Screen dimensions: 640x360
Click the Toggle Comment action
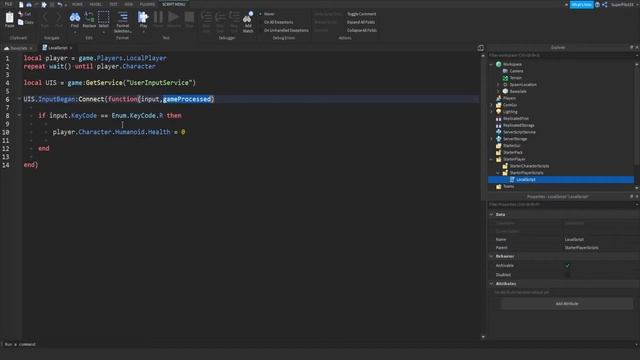tap(361, 14)
